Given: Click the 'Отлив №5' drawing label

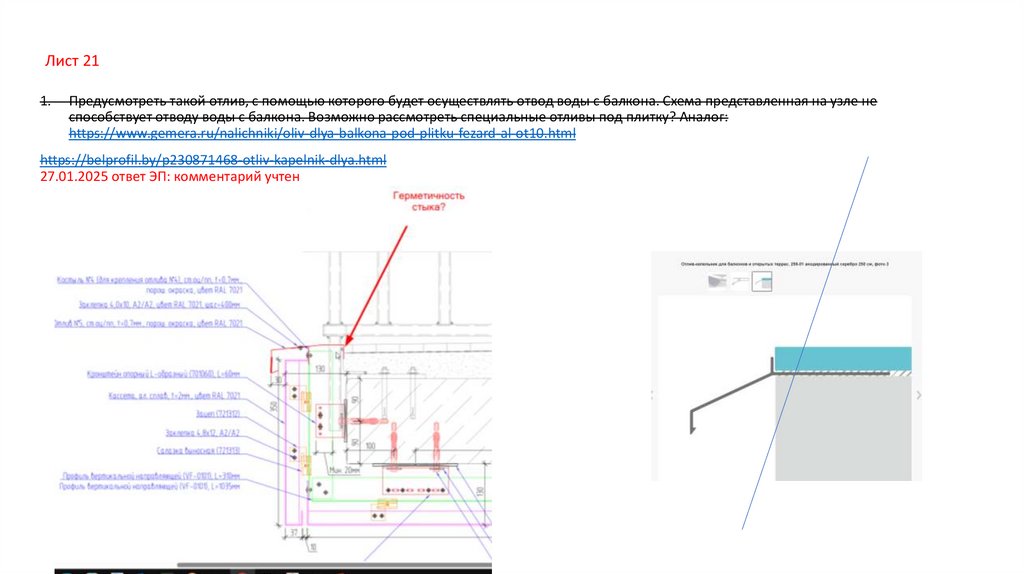Looking at the screenshot, I should tap(149, 323).
